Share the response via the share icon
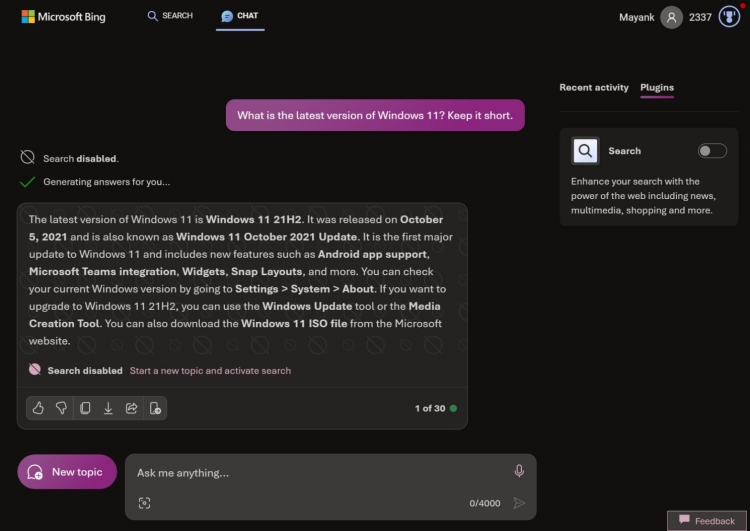Viewport: 750px width, 531px height. [131, 408]
